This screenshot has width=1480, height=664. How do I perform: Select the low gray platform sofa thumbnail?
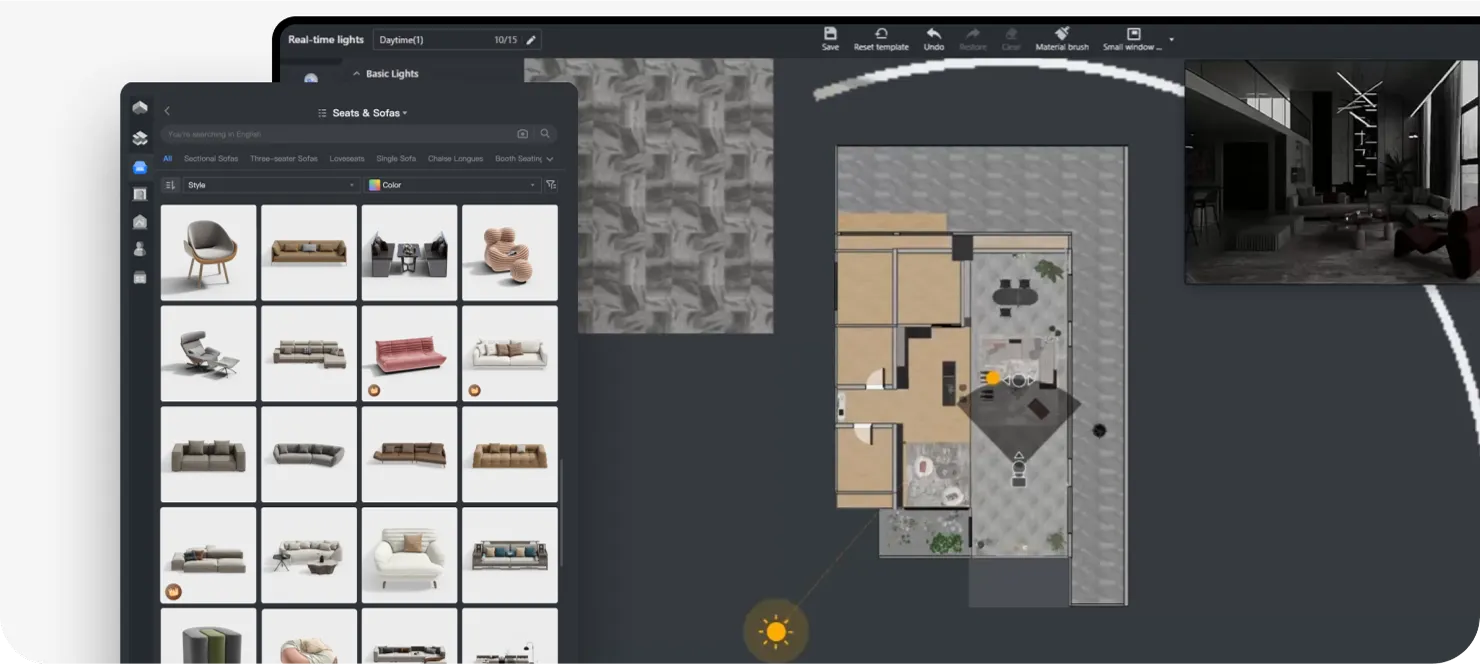point(209,555)
